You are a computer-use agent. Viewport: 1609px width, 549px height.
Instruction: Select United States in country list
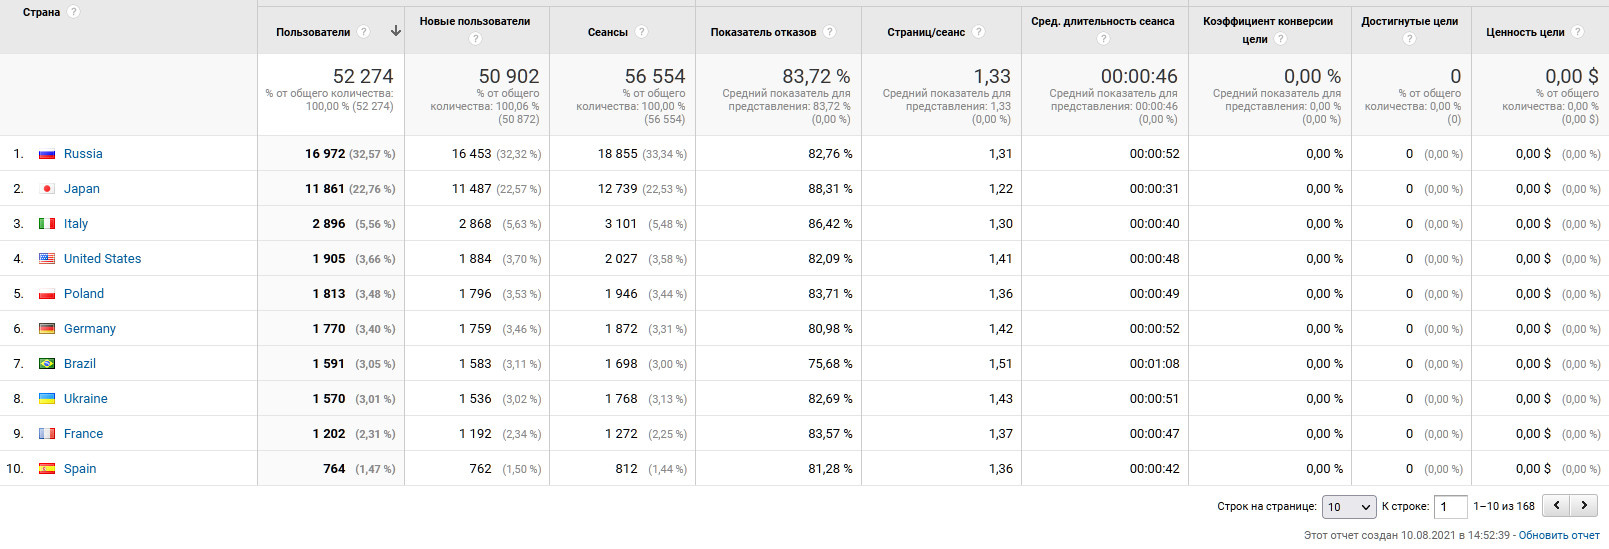point(102,259)
